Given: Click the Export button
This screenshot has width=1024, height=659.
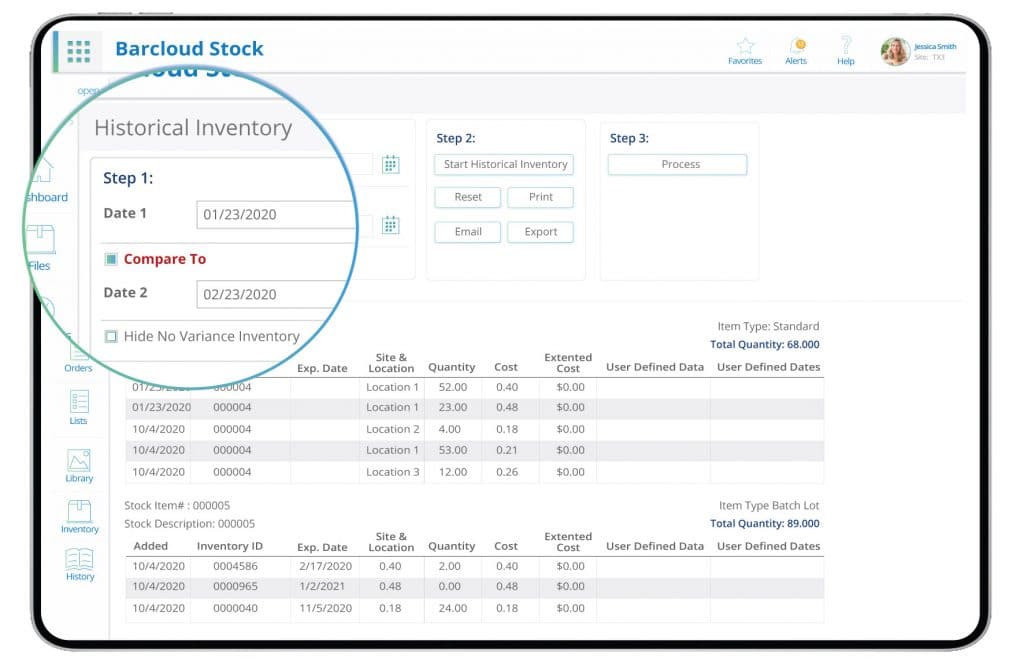Looking at the screenshot, I should coord(541,232).
